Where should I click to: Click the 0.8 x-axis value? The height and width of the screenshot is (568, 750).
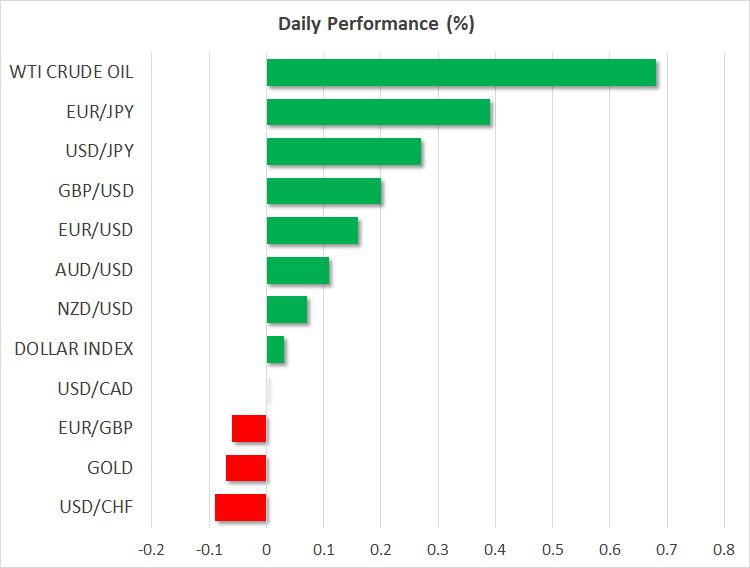[723, 550]
